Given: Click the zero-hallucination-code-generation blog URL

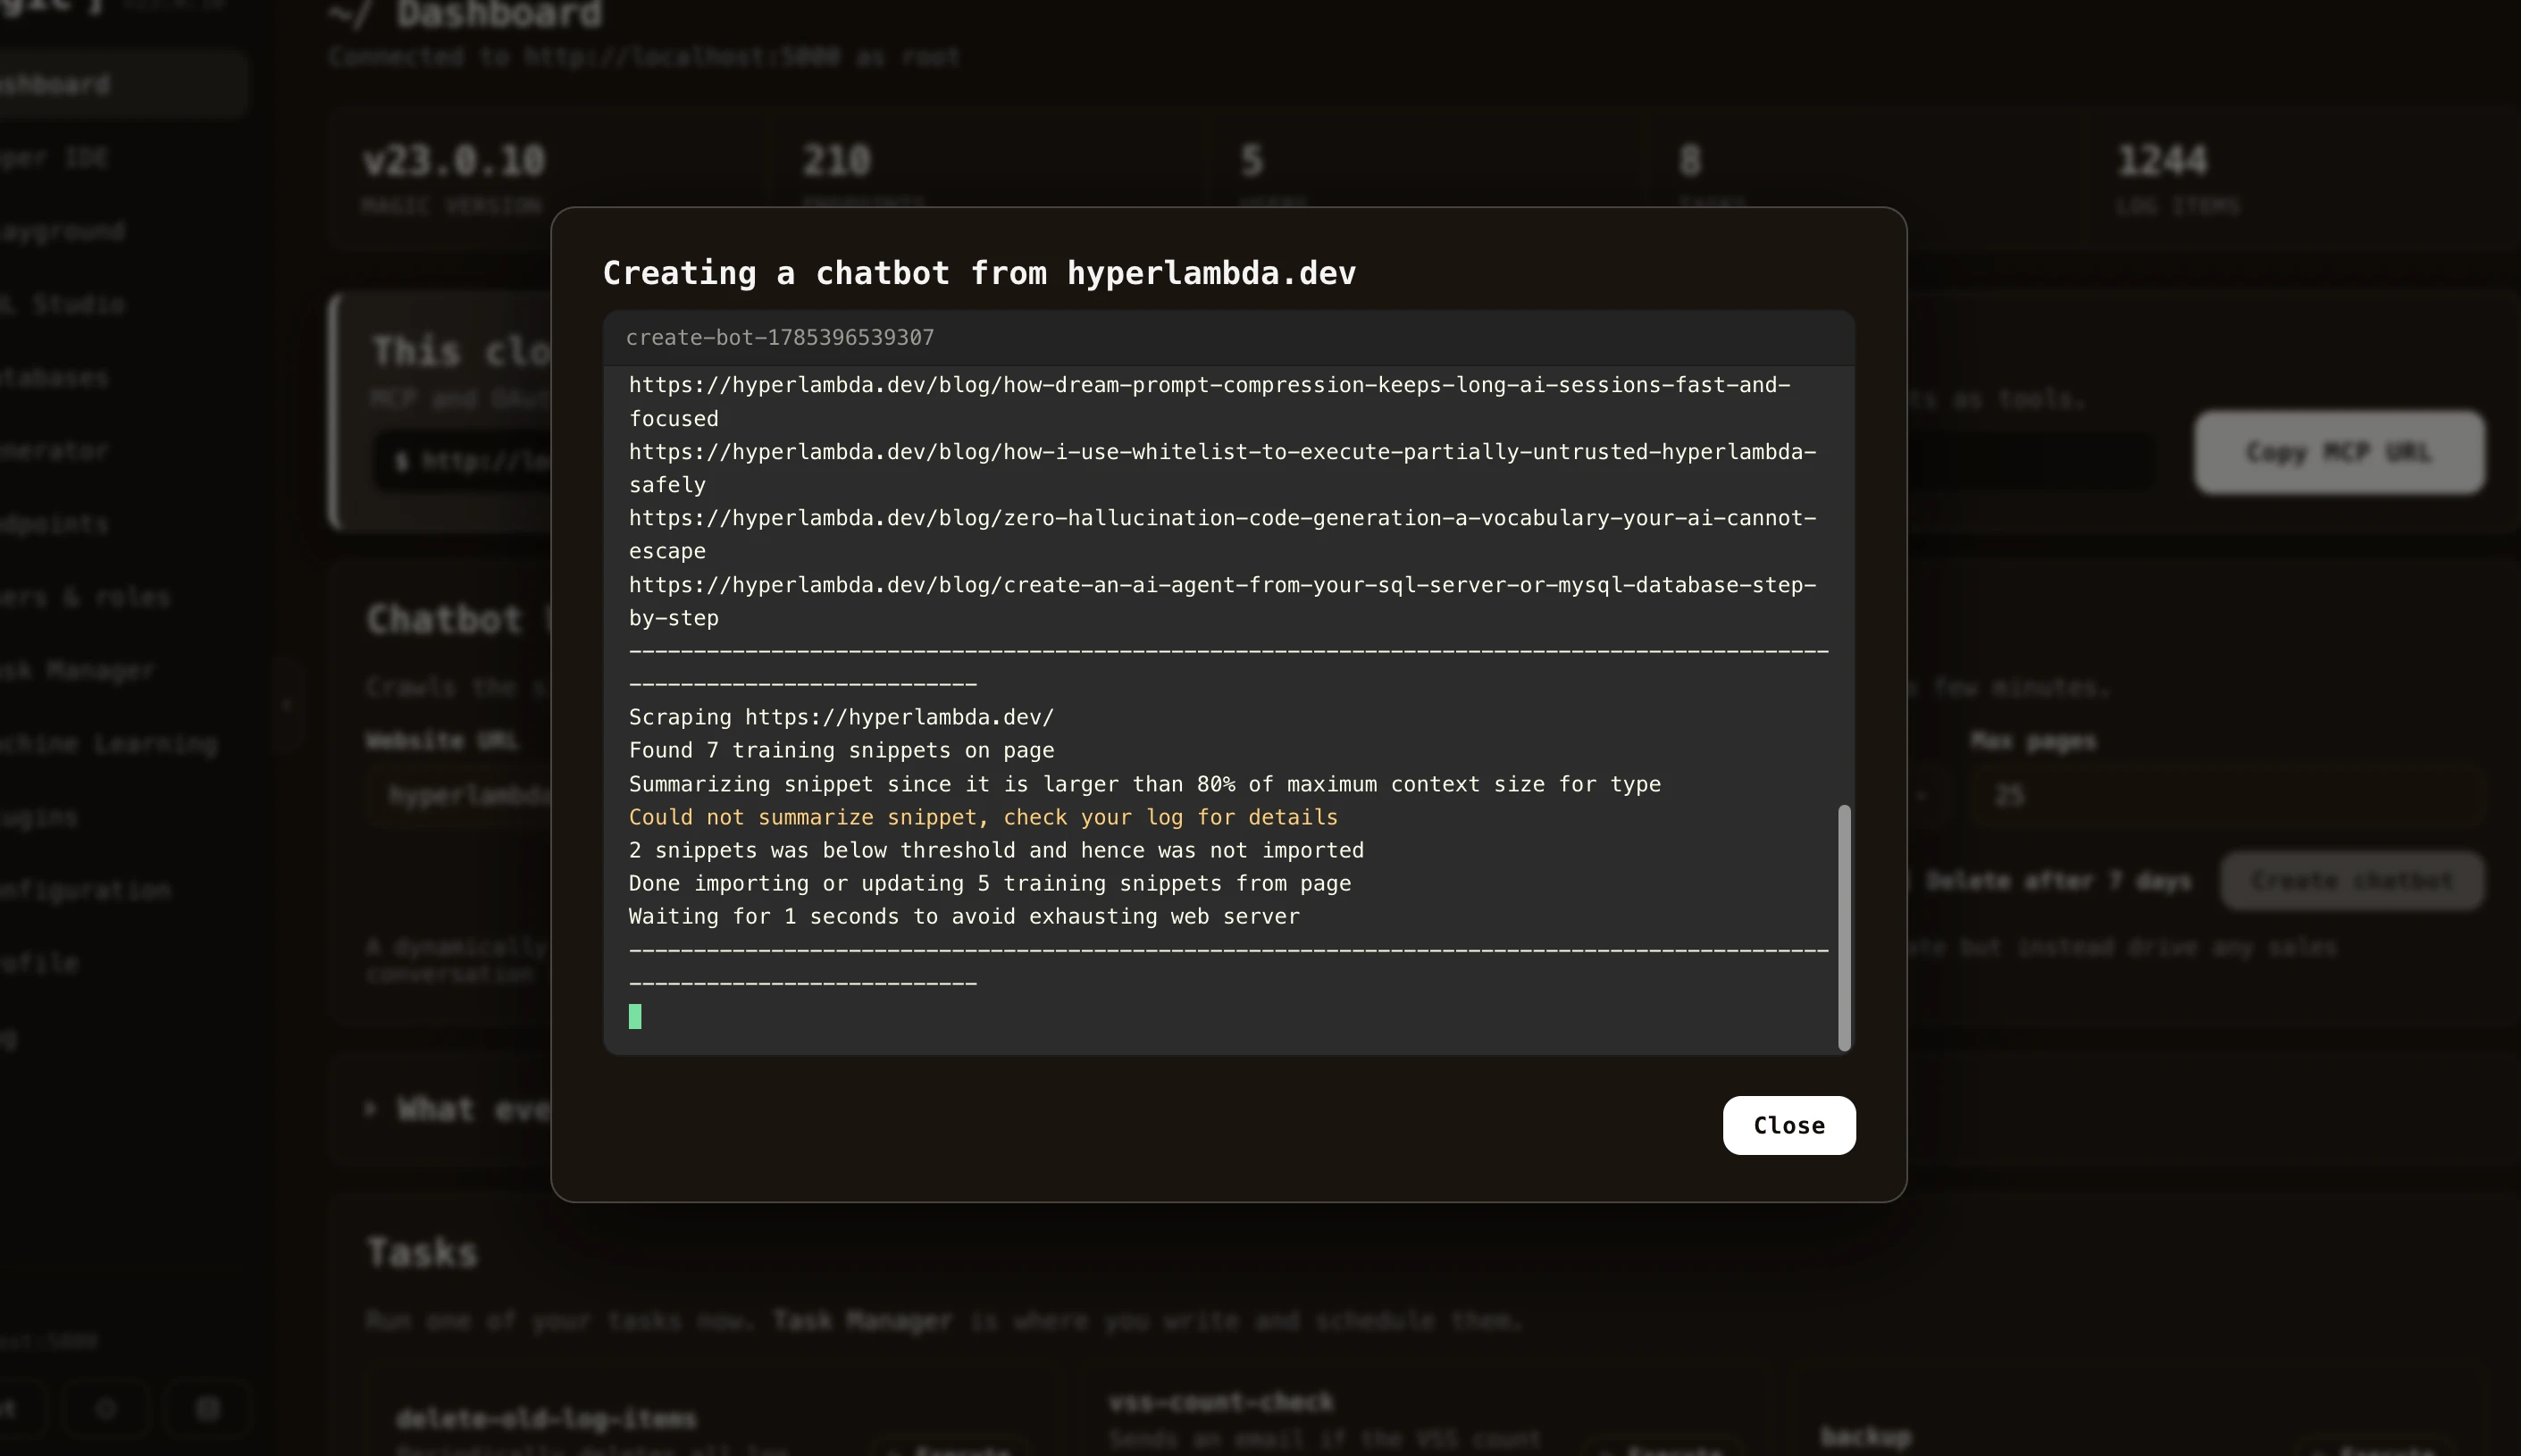Looking at the screenshot, I should tap(1222, 534).
